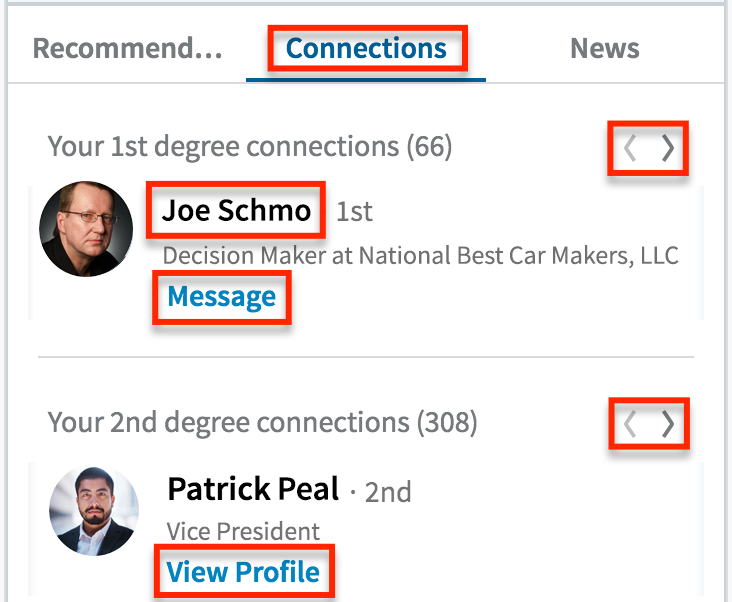Message Joe Schmo

coord(221,297)
